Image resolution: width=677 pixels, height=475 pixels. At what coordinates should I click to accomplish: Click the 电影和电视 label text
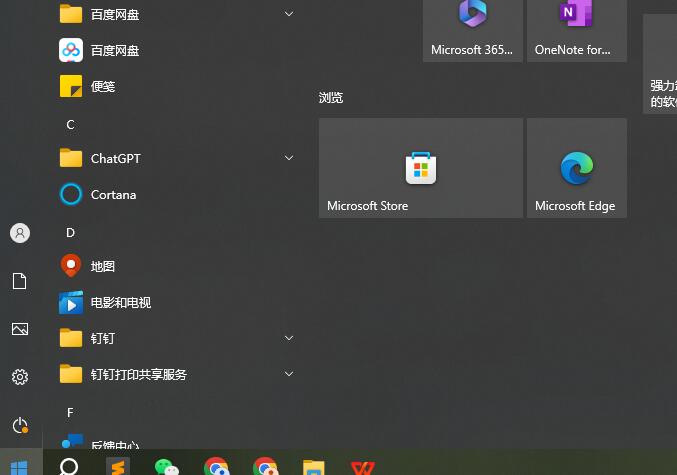121,302
